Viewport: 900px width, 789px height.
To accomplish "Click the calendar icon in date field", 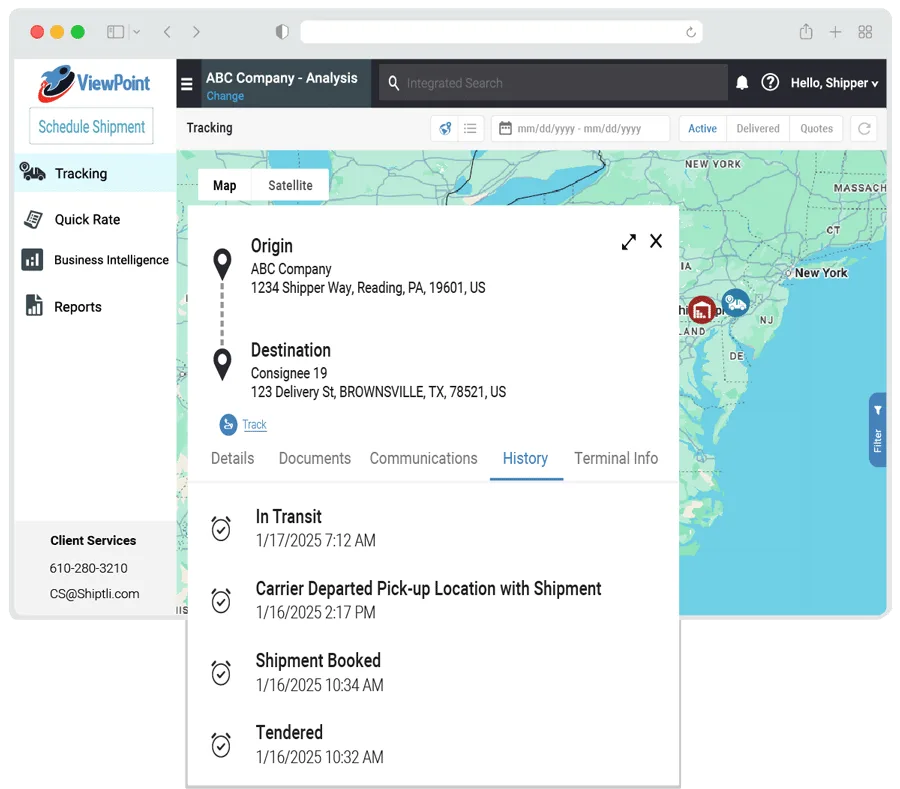I will point(505,128).
